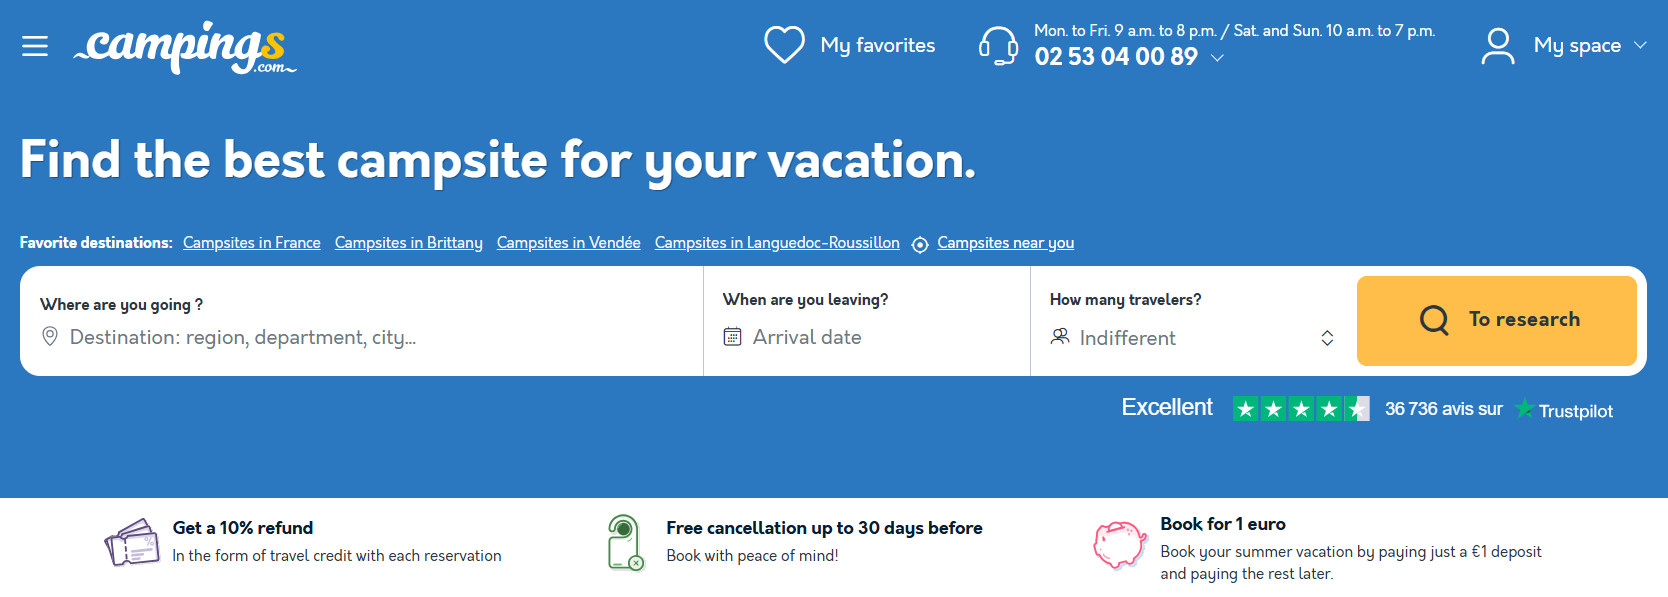Open the travelers Indifferent selector
1668x597 pixels.
pos(1192,338)
